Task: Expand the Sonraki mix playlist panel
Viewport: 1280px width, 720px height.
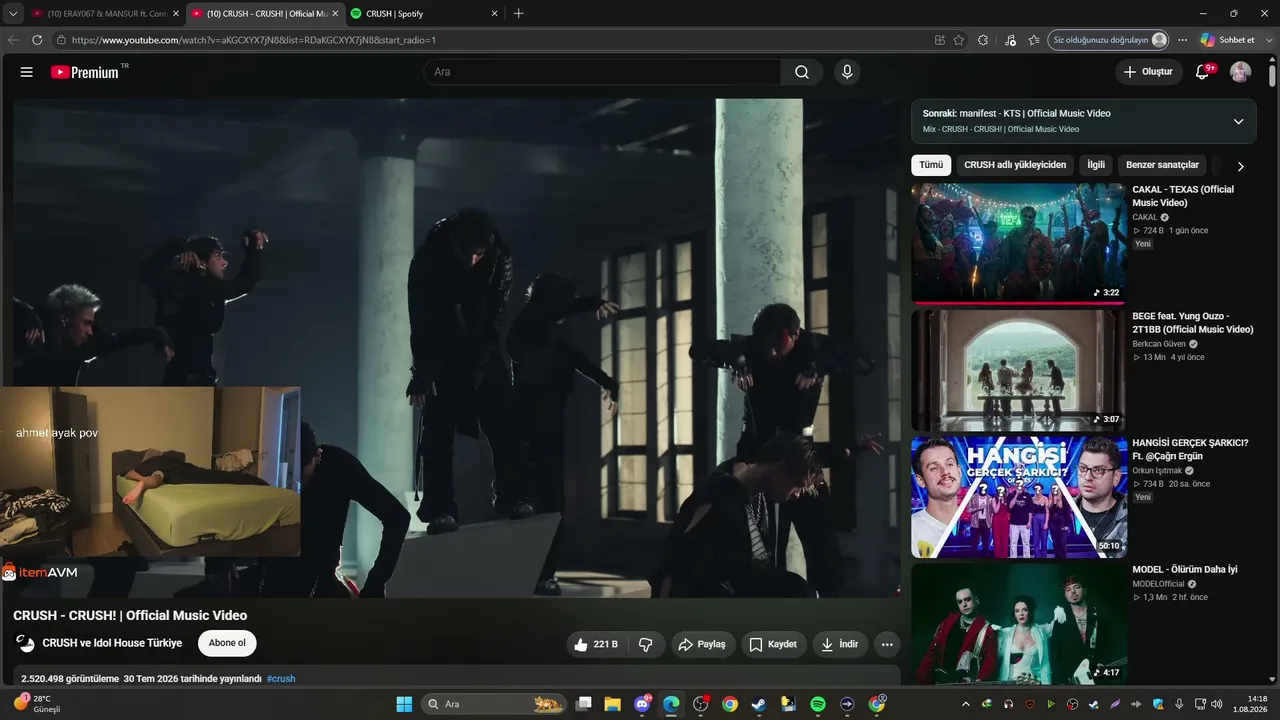Action: click(1238, 121)
